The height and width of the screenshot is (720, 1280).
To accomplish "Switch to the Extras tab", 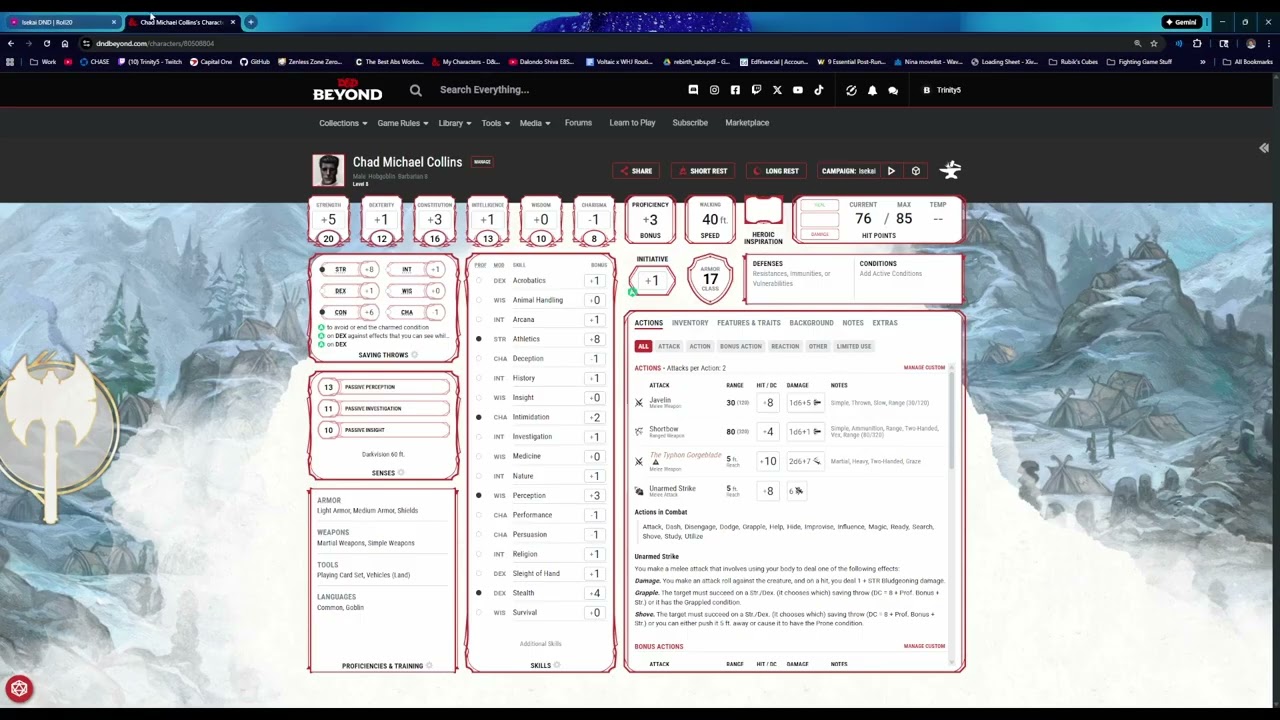I will tap(885, 323).
